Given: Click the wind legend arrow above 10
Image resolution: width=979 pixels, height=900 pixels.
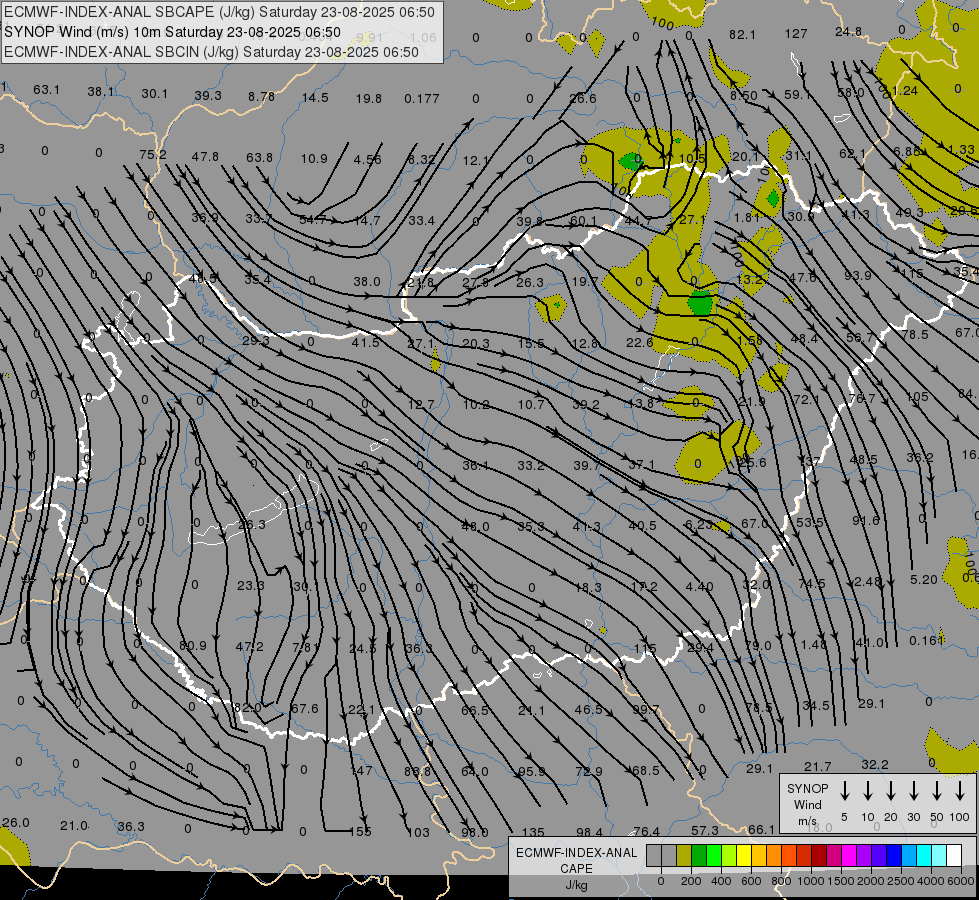Looking at the screenshot, I should coord(867,791).
